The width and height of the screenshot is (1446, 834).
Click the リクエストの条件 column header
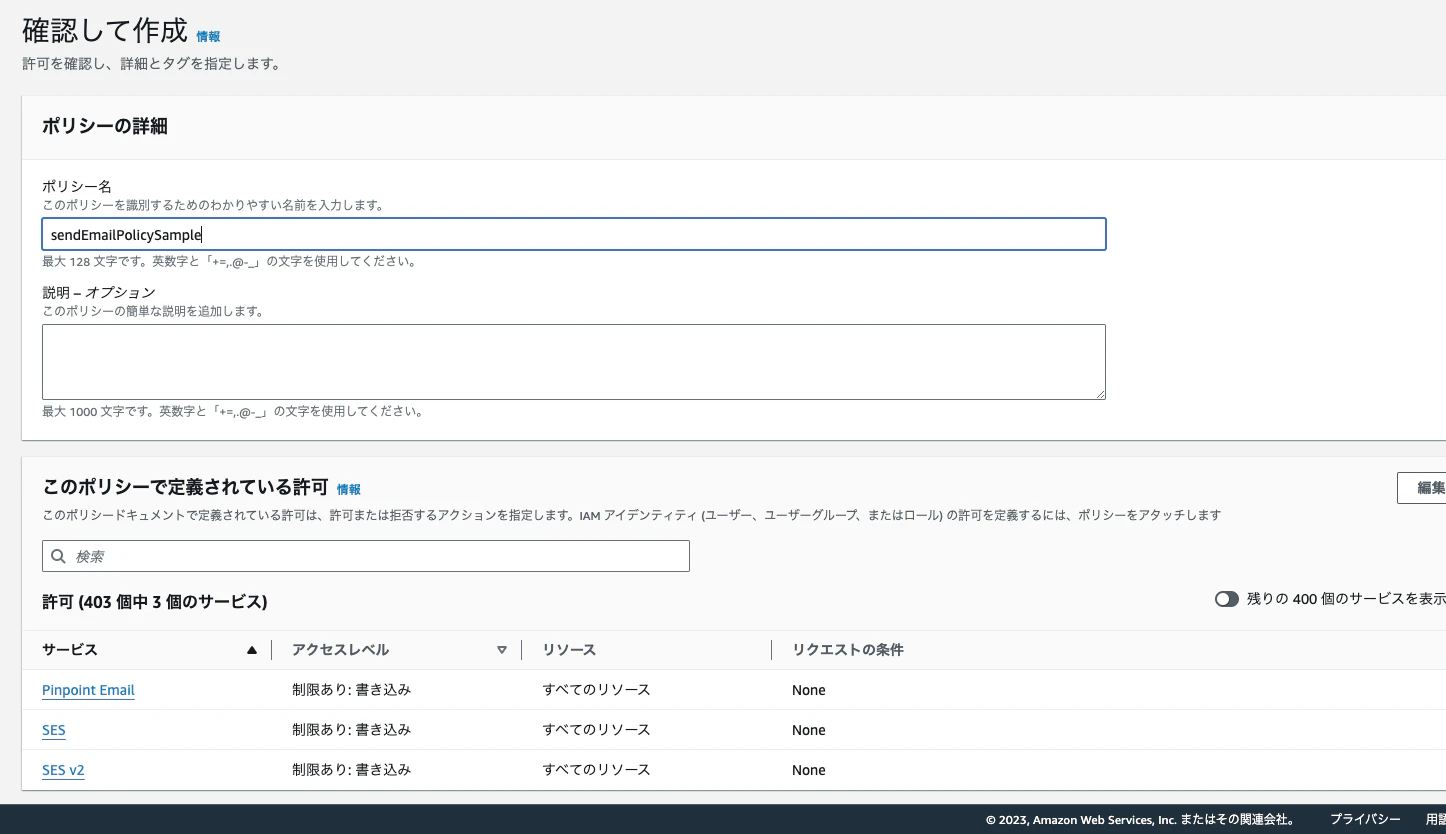pyautogui.click(x=848, y=650)
